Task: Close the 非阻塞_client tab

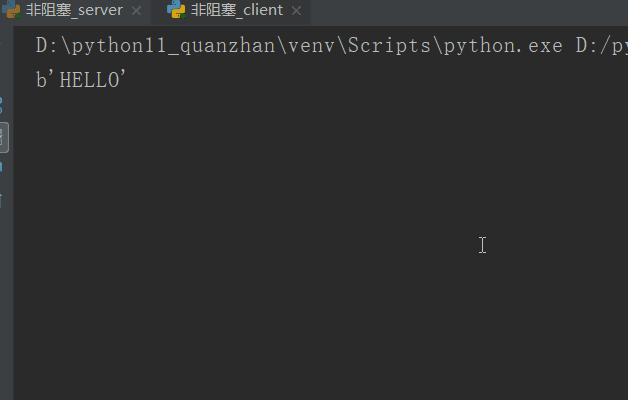Action: (296, 11)
